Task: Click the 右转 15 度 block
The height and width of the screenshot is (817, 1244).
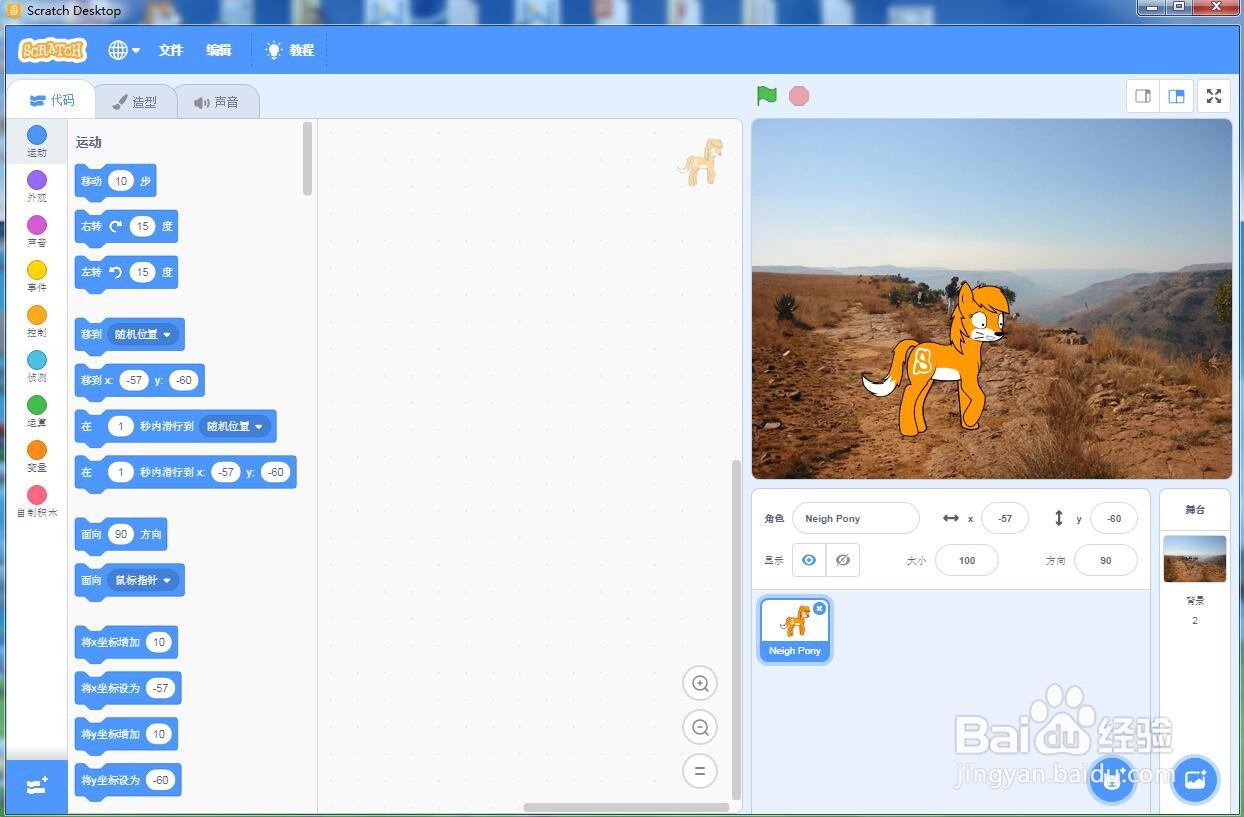Action: coord(126,227)
